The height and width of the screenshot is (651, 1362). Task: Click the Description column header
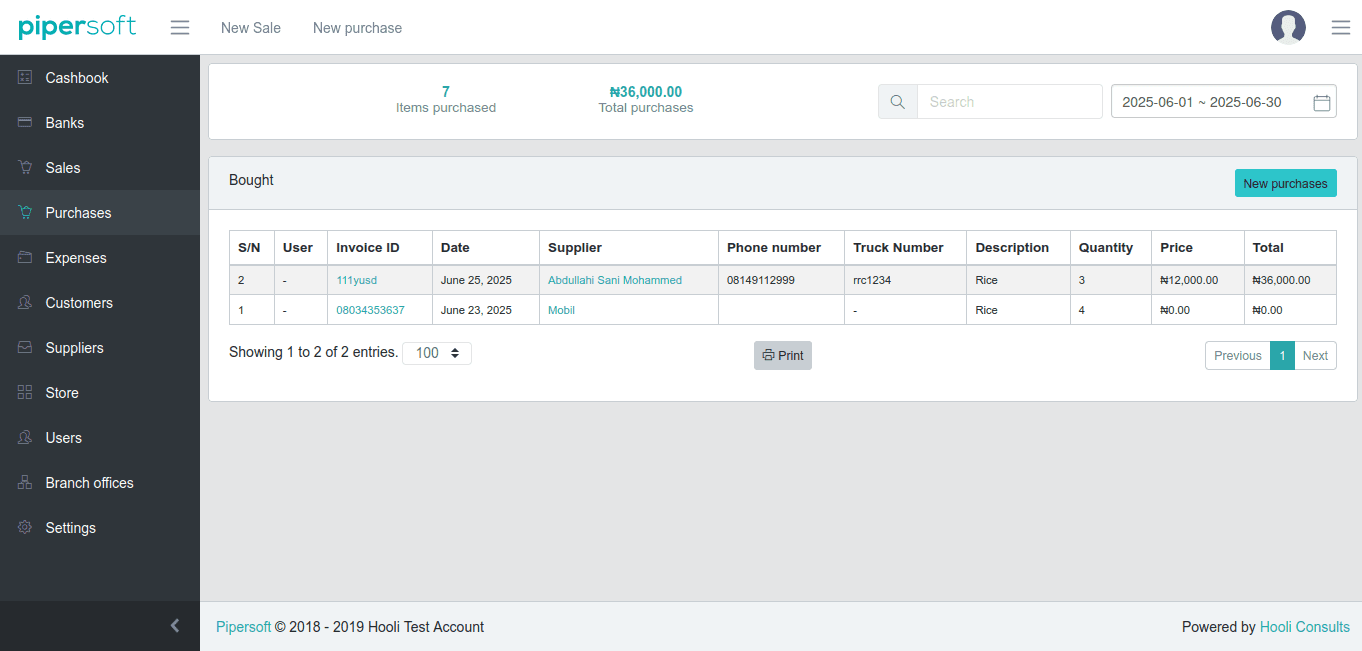1019,247
